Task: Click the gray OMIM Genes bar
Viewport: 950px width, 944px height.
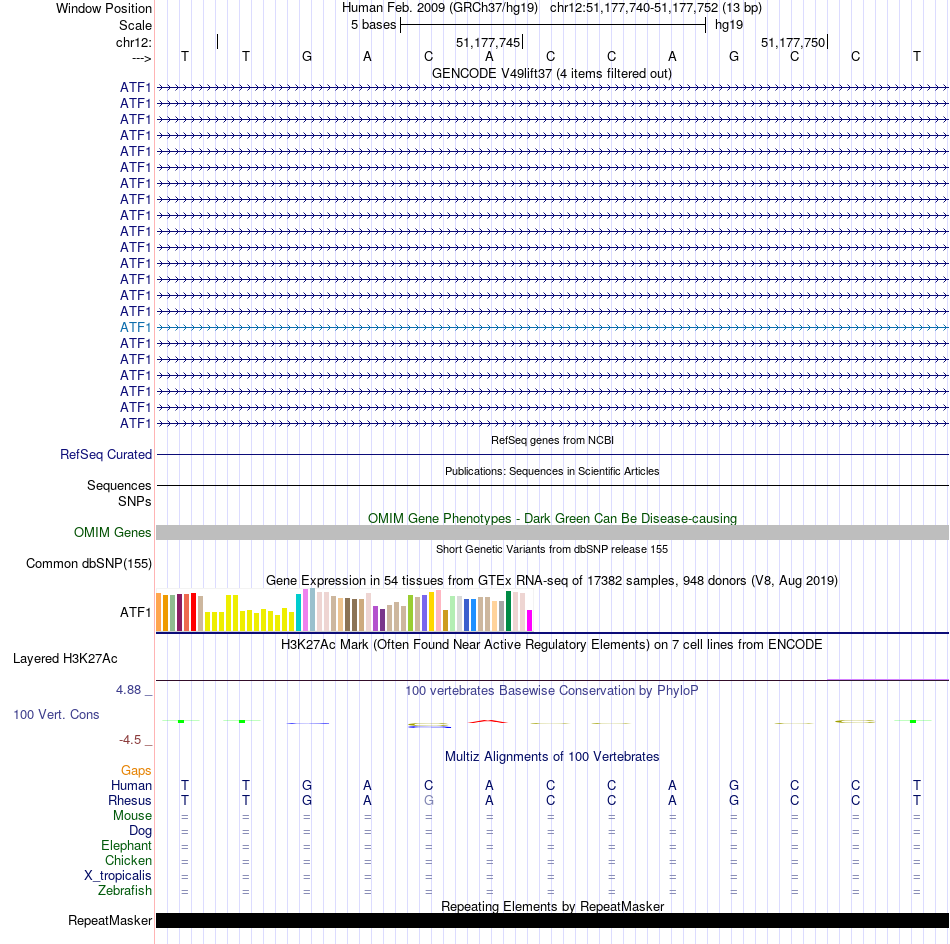Action: coord(553,533)
